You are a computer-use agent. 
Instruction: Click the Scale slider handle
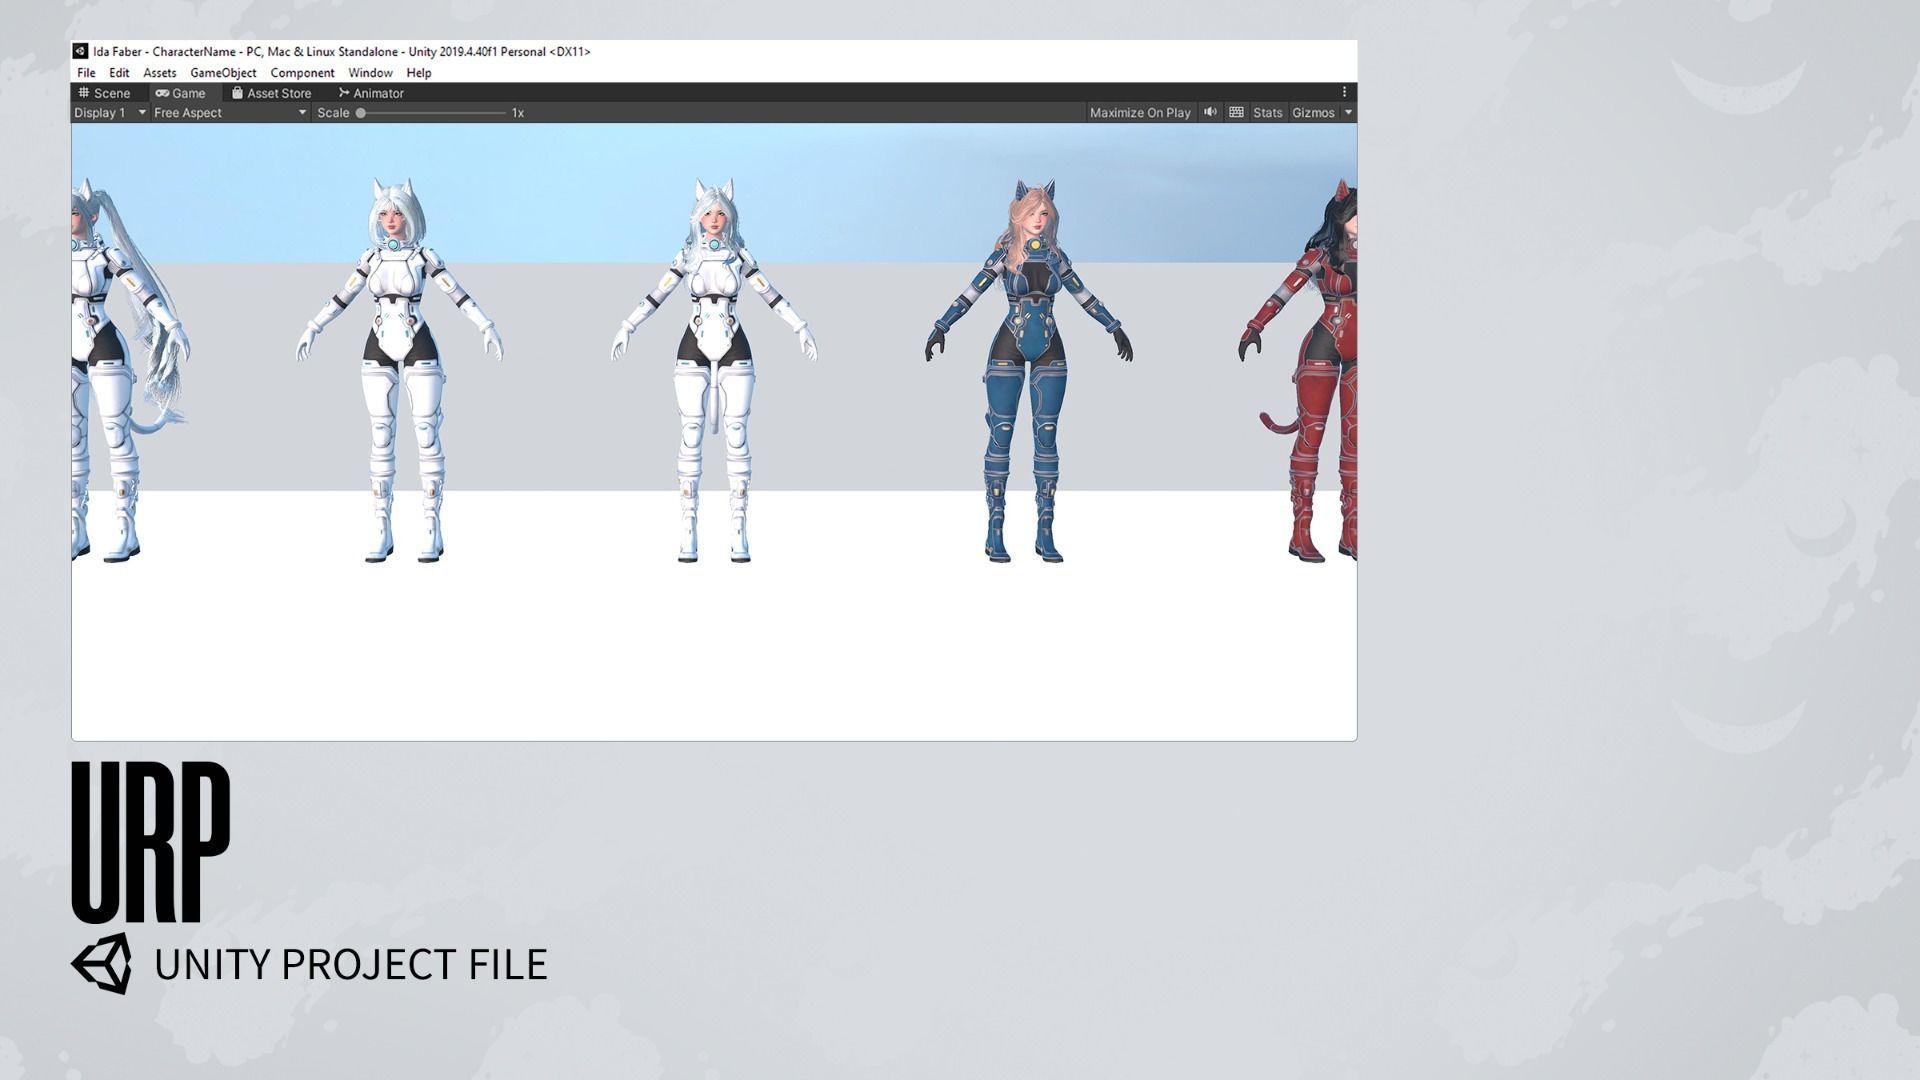[361, 113]
